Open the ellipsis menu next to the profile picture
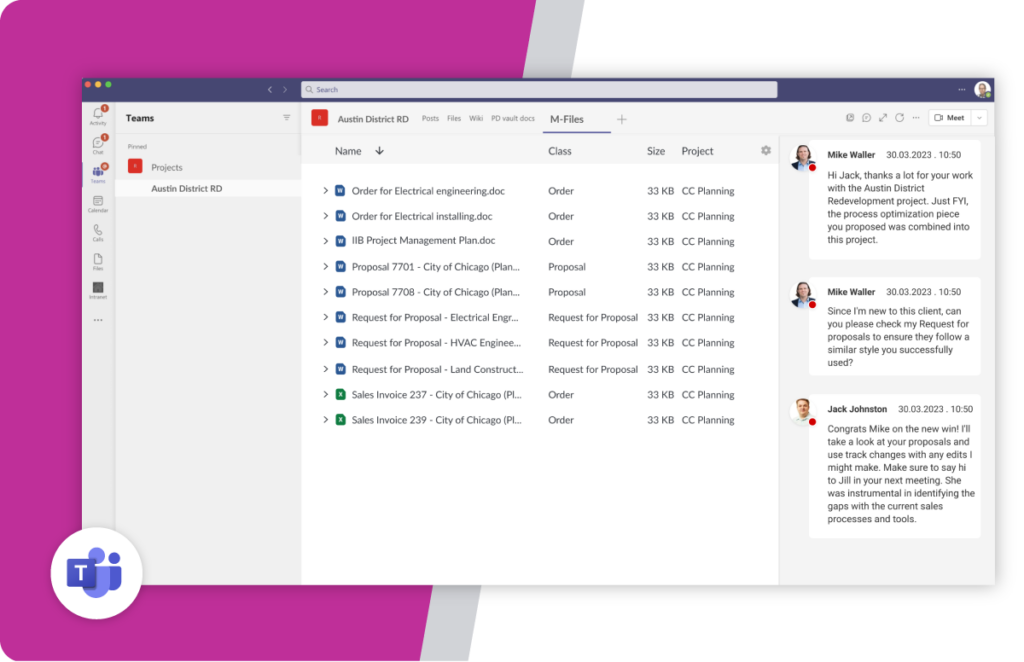 pyautogui.click(x=962, y=89)
